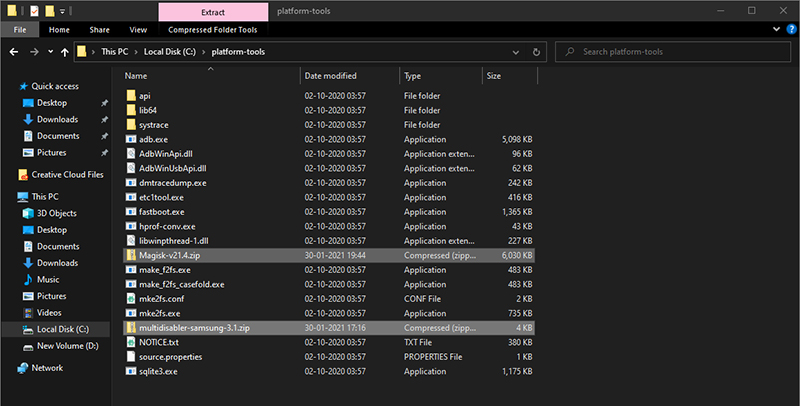
Task: Select the lib64 folder icon
Action: [131, 110]
